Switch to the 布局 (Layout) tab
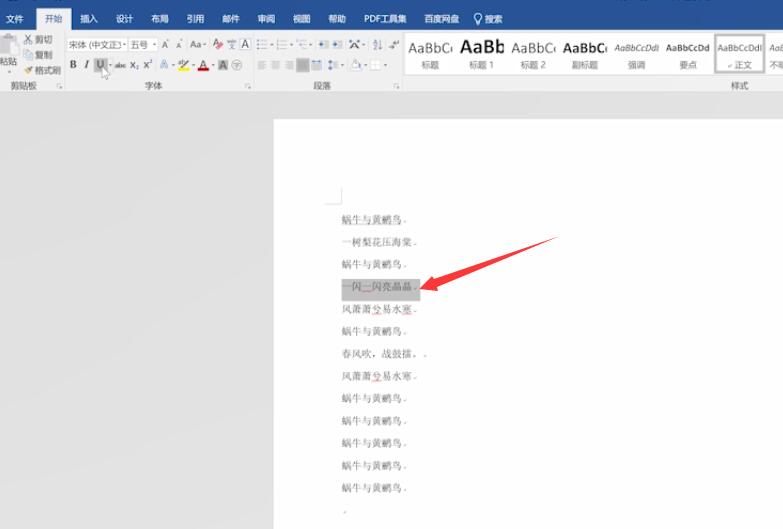The image size is (783, 529). (159, 19)
